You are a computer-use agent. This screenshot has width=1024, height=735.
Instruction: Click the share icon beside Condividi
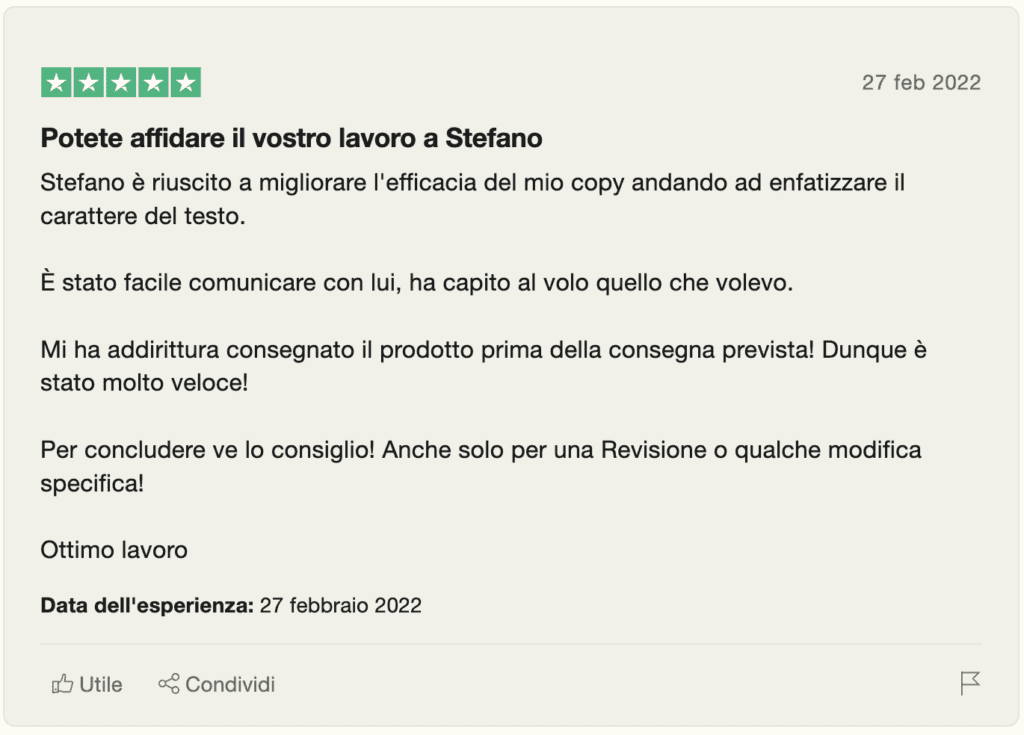(168, 684)
